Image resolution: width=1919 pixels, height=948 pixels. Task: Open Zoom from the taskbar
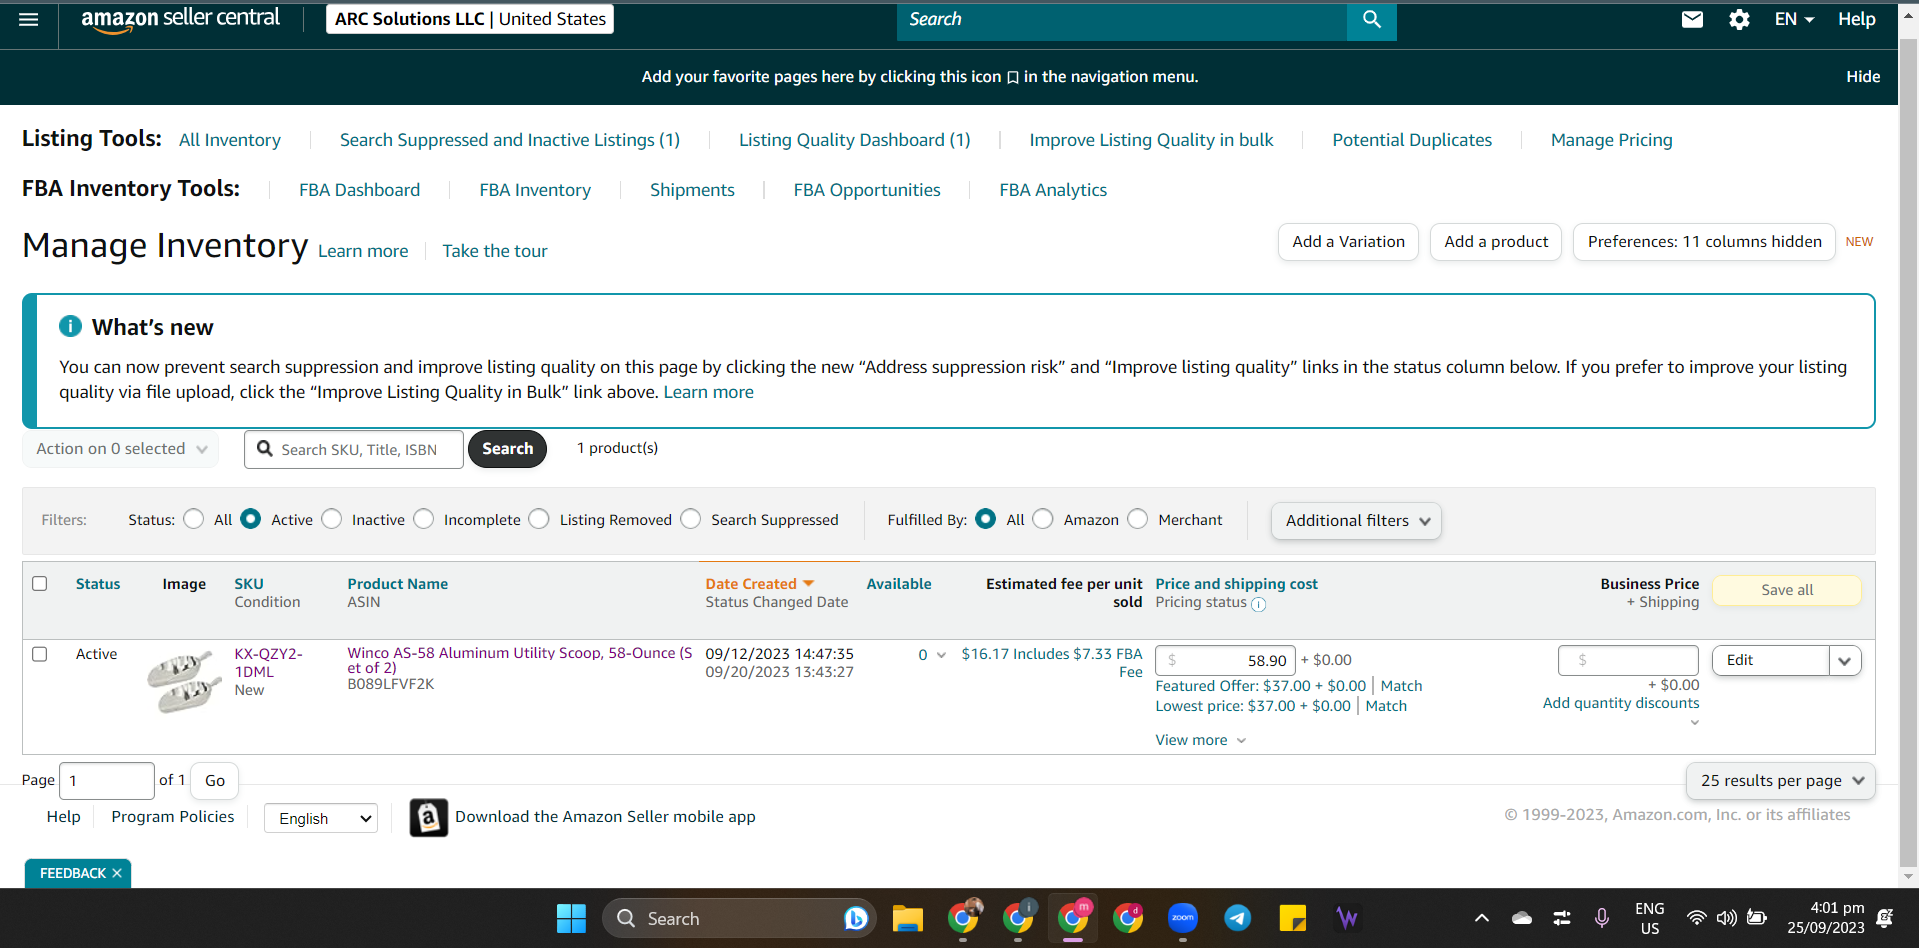click(x=1182, y=917)
